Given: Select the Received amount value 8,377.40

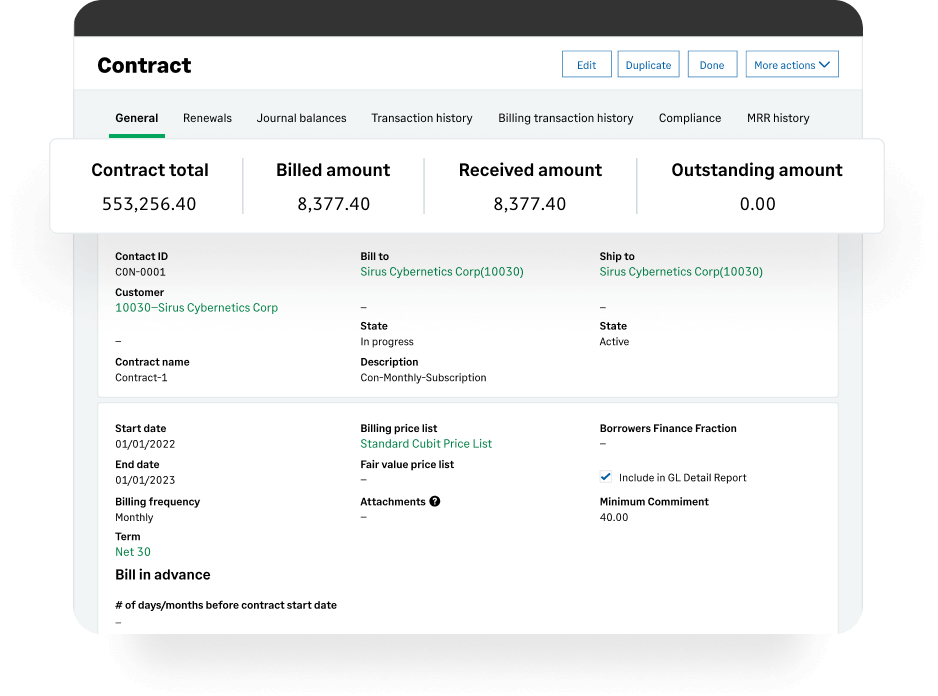Looking at the screenshot, I should [530, 204].
